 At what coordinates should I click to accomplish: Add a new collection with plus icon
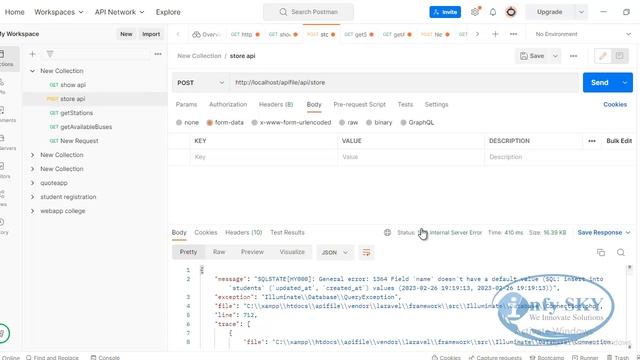(33, 54)
